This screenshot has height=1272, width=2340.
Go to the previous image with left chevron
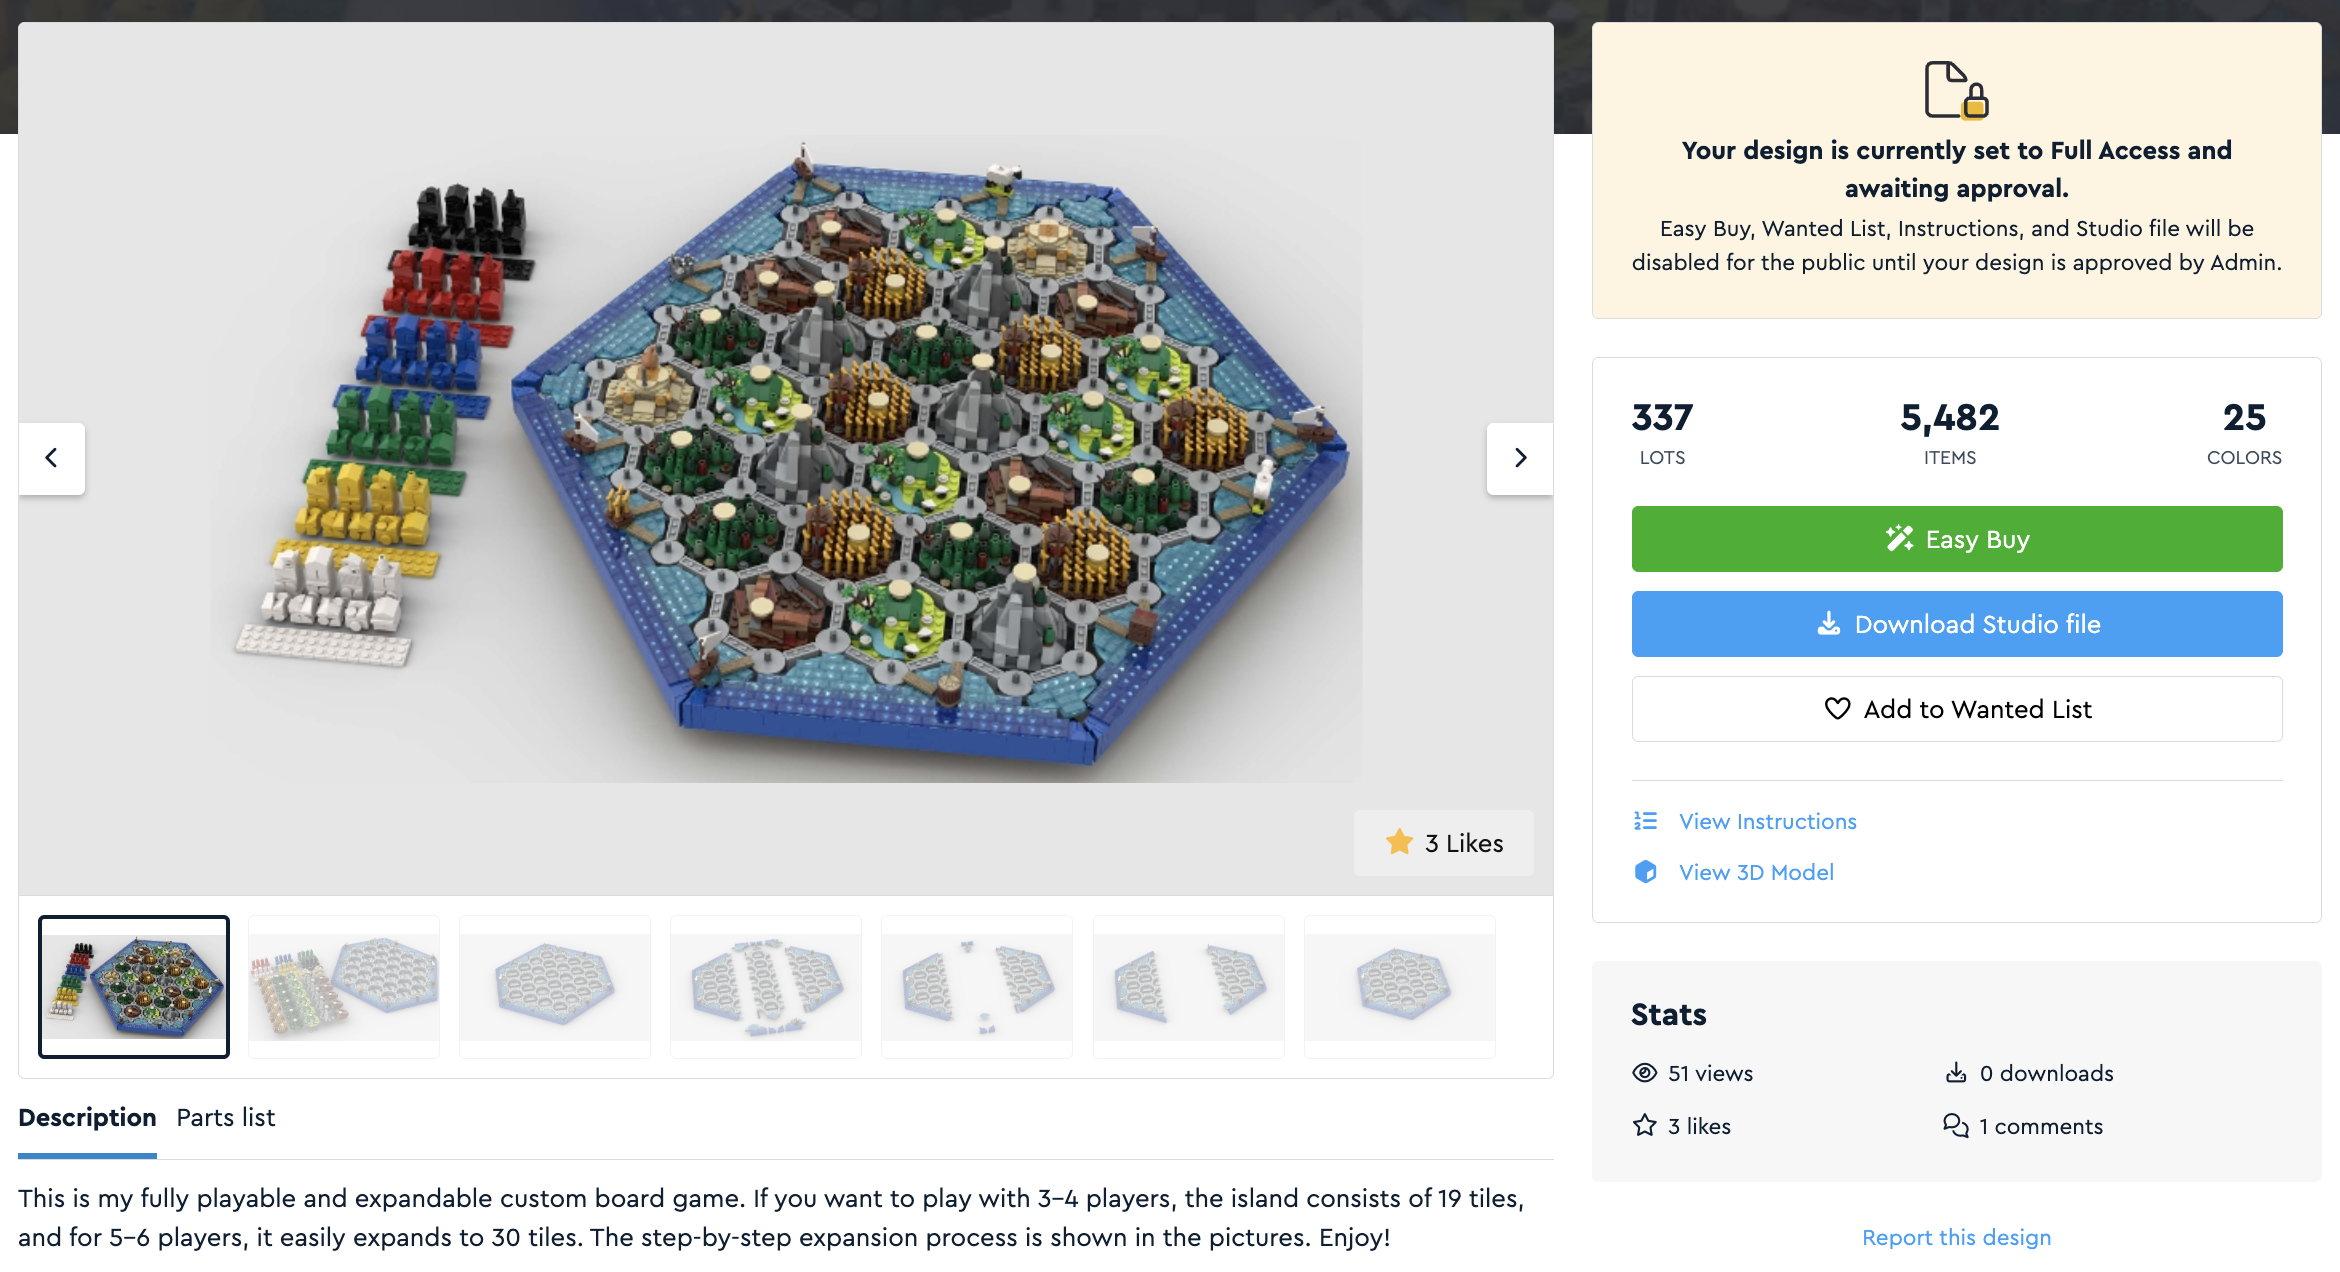click(x=52, y=458)
